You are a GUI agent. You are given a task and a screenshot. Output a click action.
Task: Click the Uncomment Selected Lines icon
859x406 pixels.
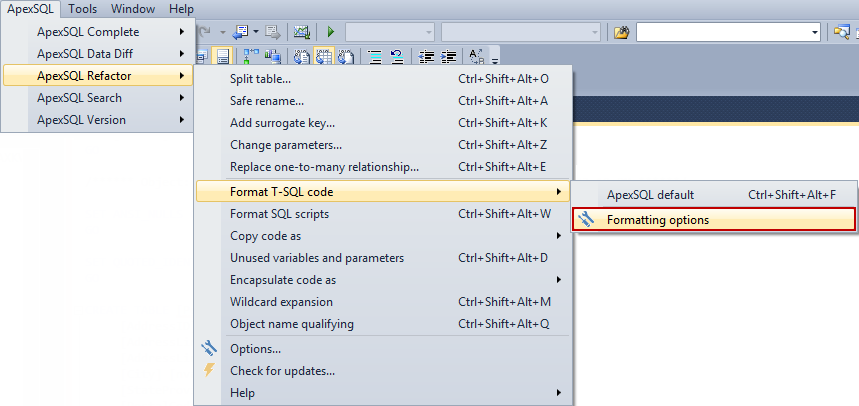click(x=397, y=56)
